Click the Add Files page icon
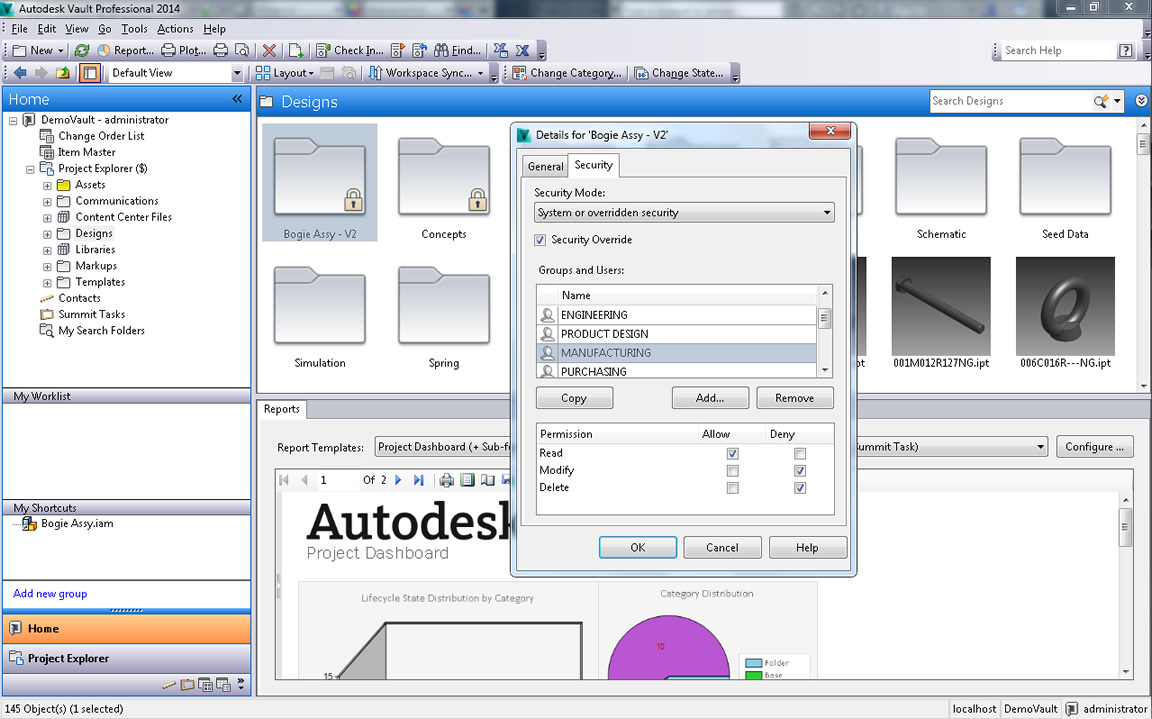The height and width of the screenshot is (719, 1152). point(295,51)
